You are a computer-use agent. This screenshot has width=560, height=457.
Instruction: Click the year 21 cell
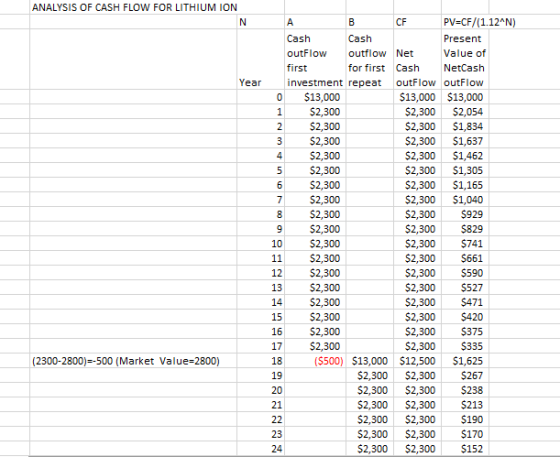(261, 405)
